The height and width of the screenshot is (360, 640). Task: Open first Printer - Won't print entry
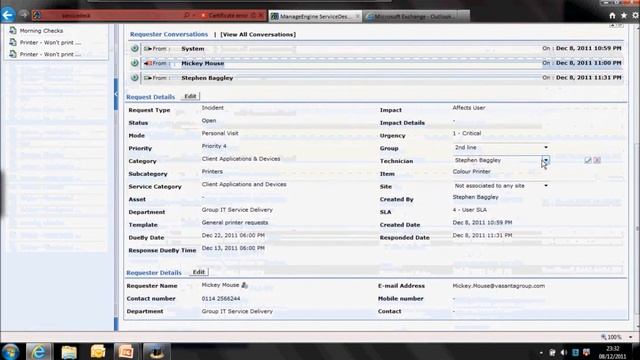tap(50, 42)
